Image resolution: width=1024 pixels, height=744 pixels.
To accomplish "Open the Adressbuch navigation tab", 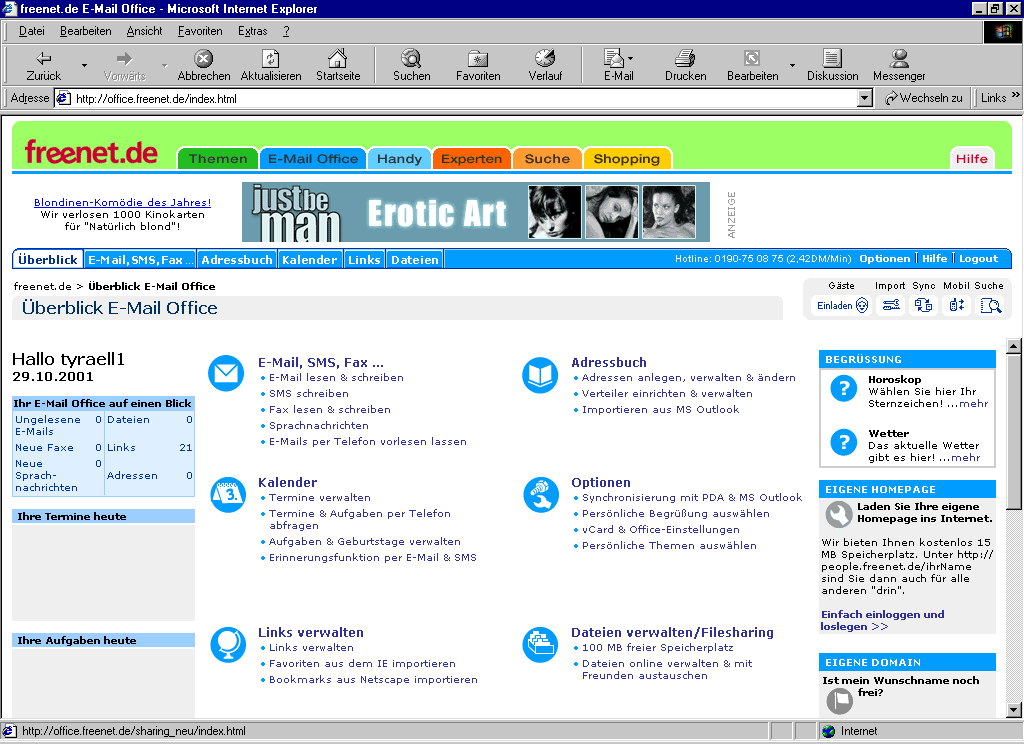I will (x=236, y=260).
